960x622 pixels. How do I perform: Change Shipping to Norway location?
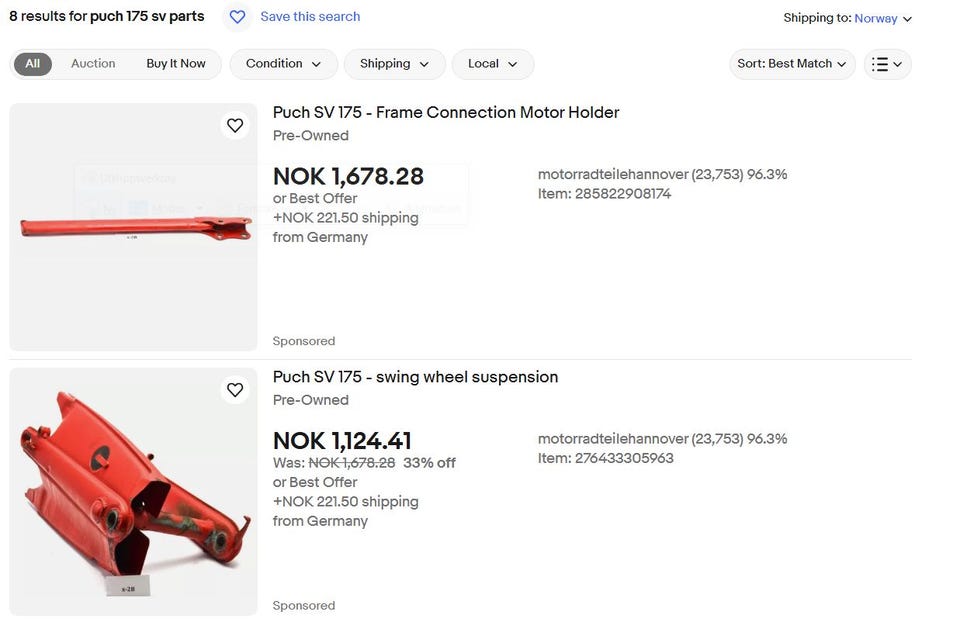pyautogui.click(x=882, y=18)
